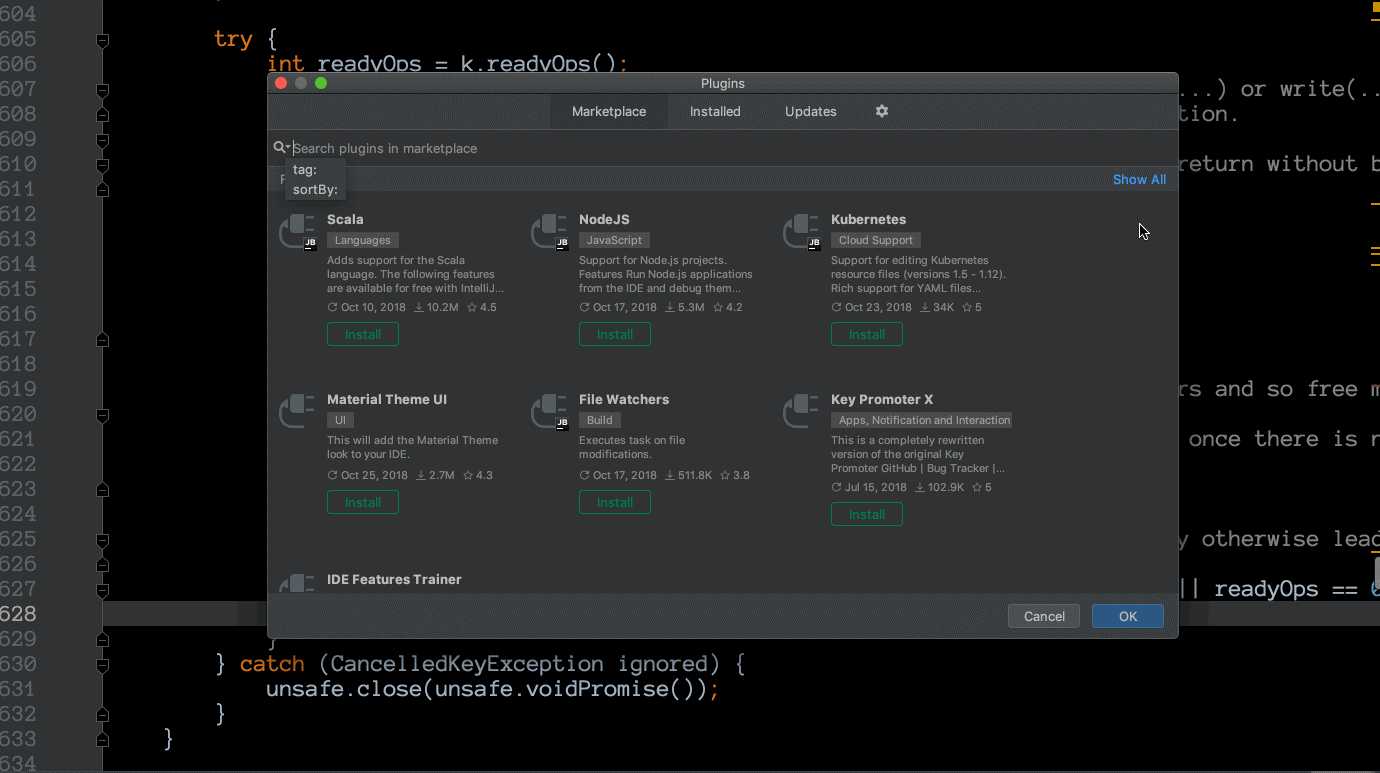Toggle the fold marker at line 623

coord(102,490)
